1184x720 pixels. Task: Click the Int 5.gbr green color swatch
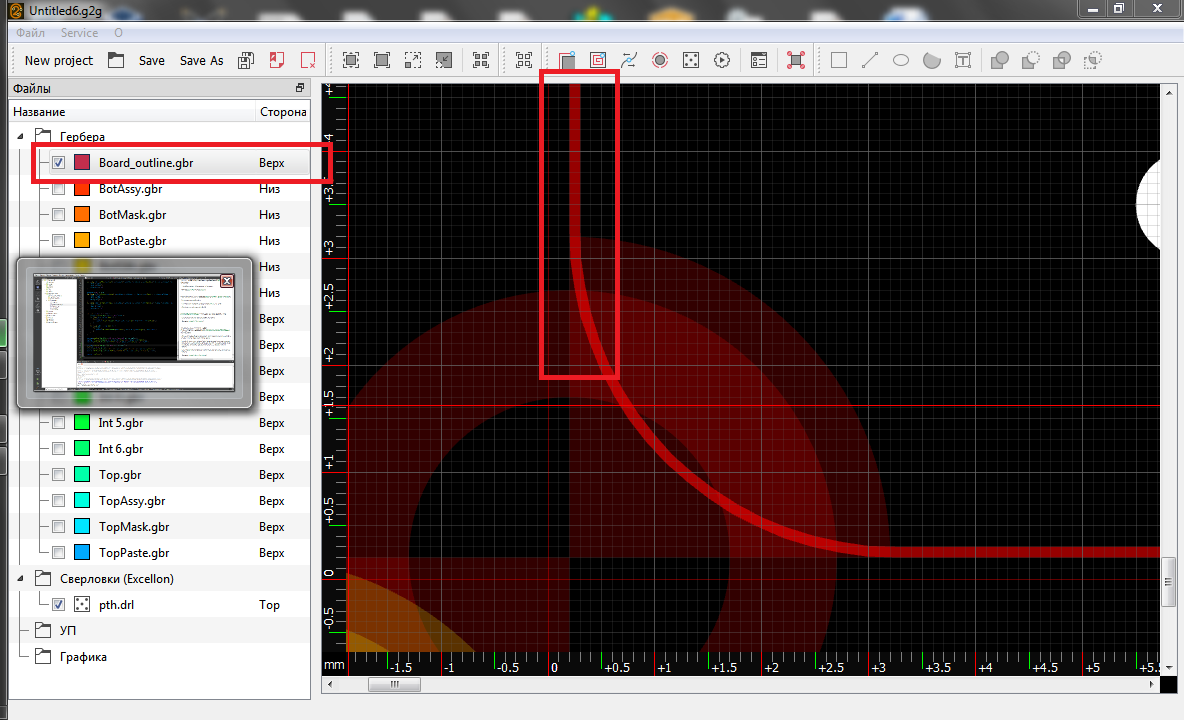[x=82, y=423]
